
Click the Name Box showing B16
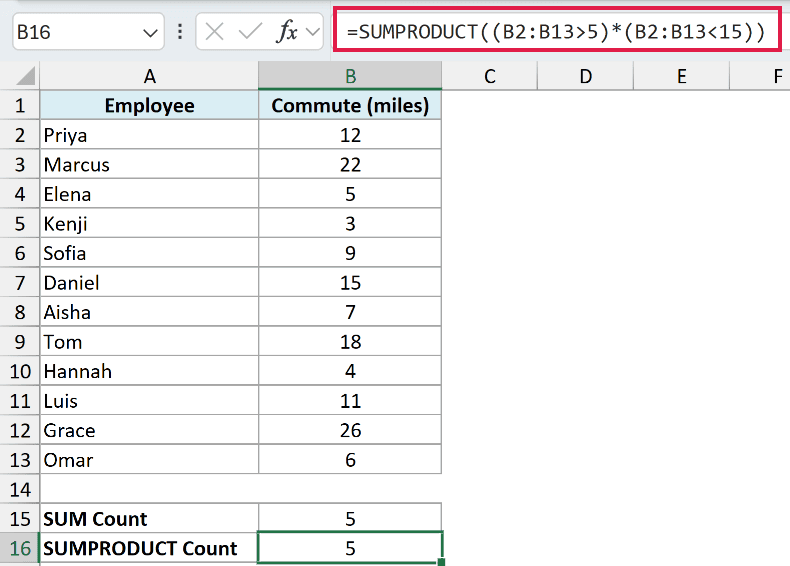[88, 32]
